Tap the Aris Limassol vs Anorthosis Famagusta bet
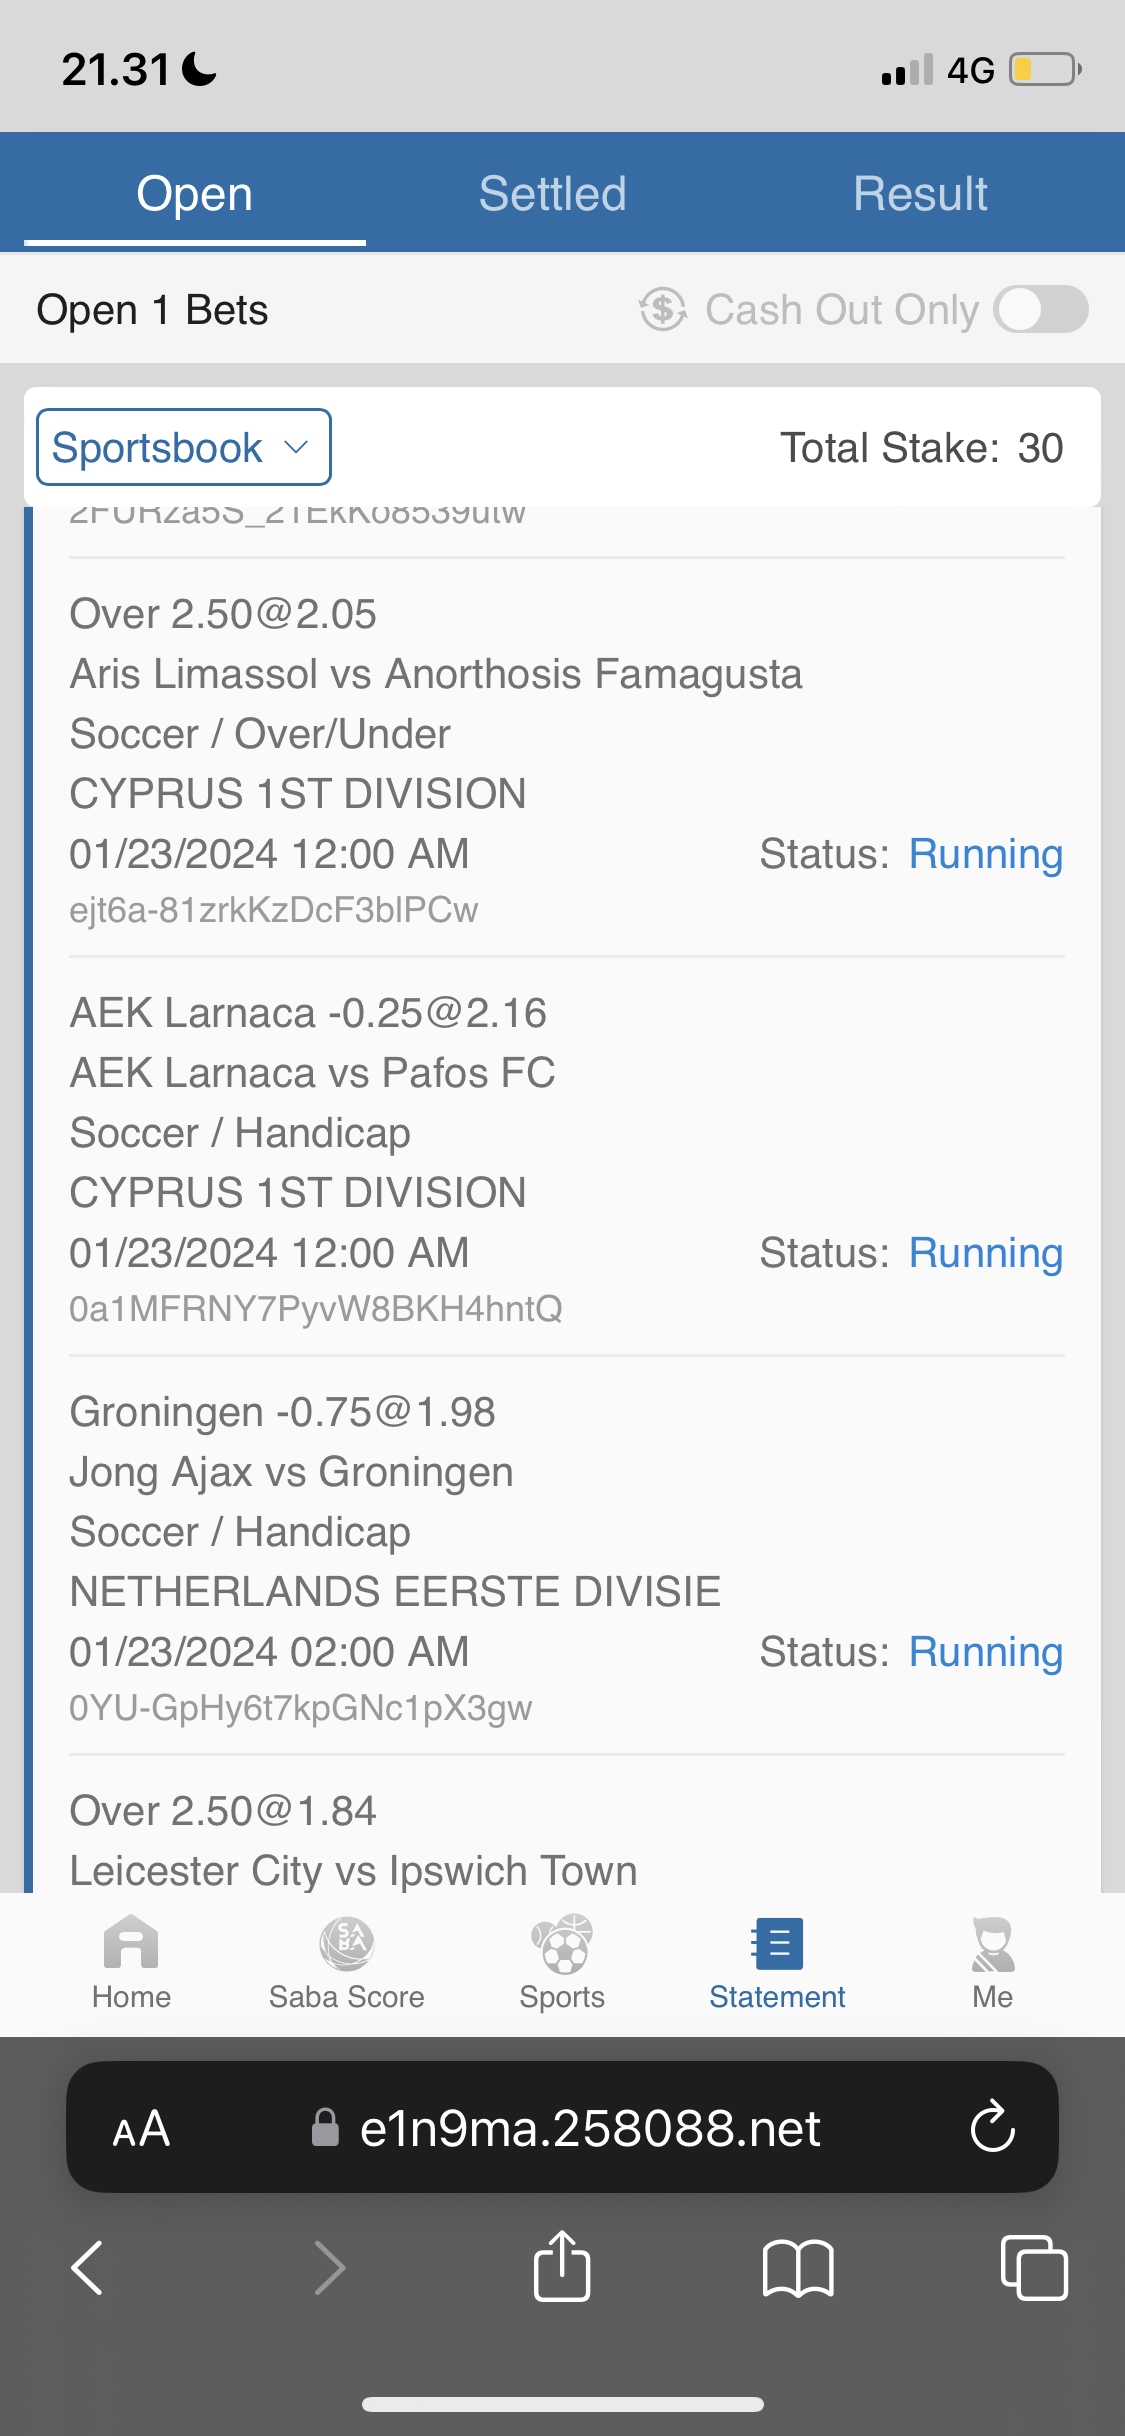This screenshot has height=2436, width=1125. pyautogui.click(x=436, y=674)
